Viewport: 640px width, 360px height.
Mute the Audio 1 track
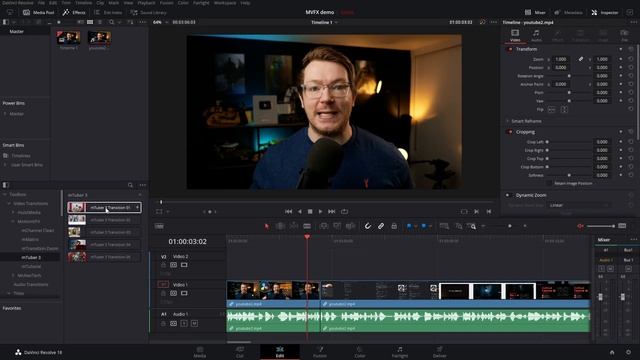[194, 323]
